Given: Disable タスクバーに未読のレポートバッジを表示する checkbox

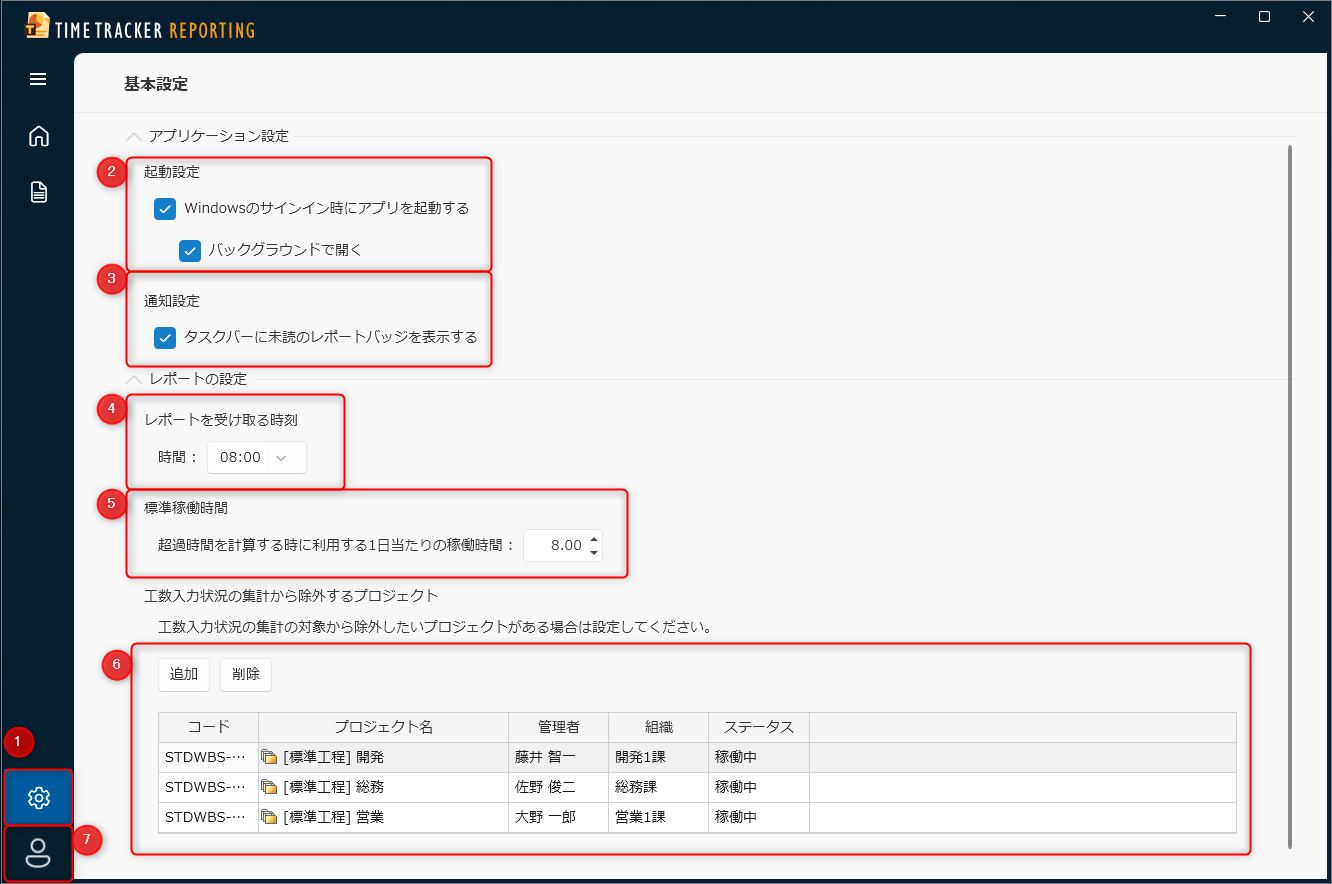Looking at the screenshot, I should [x=165, y=337].
